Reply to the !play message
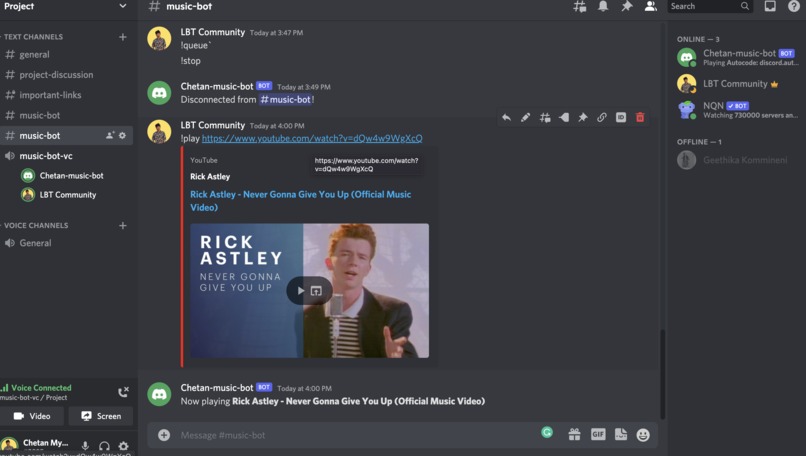 [x=506, y=118]
